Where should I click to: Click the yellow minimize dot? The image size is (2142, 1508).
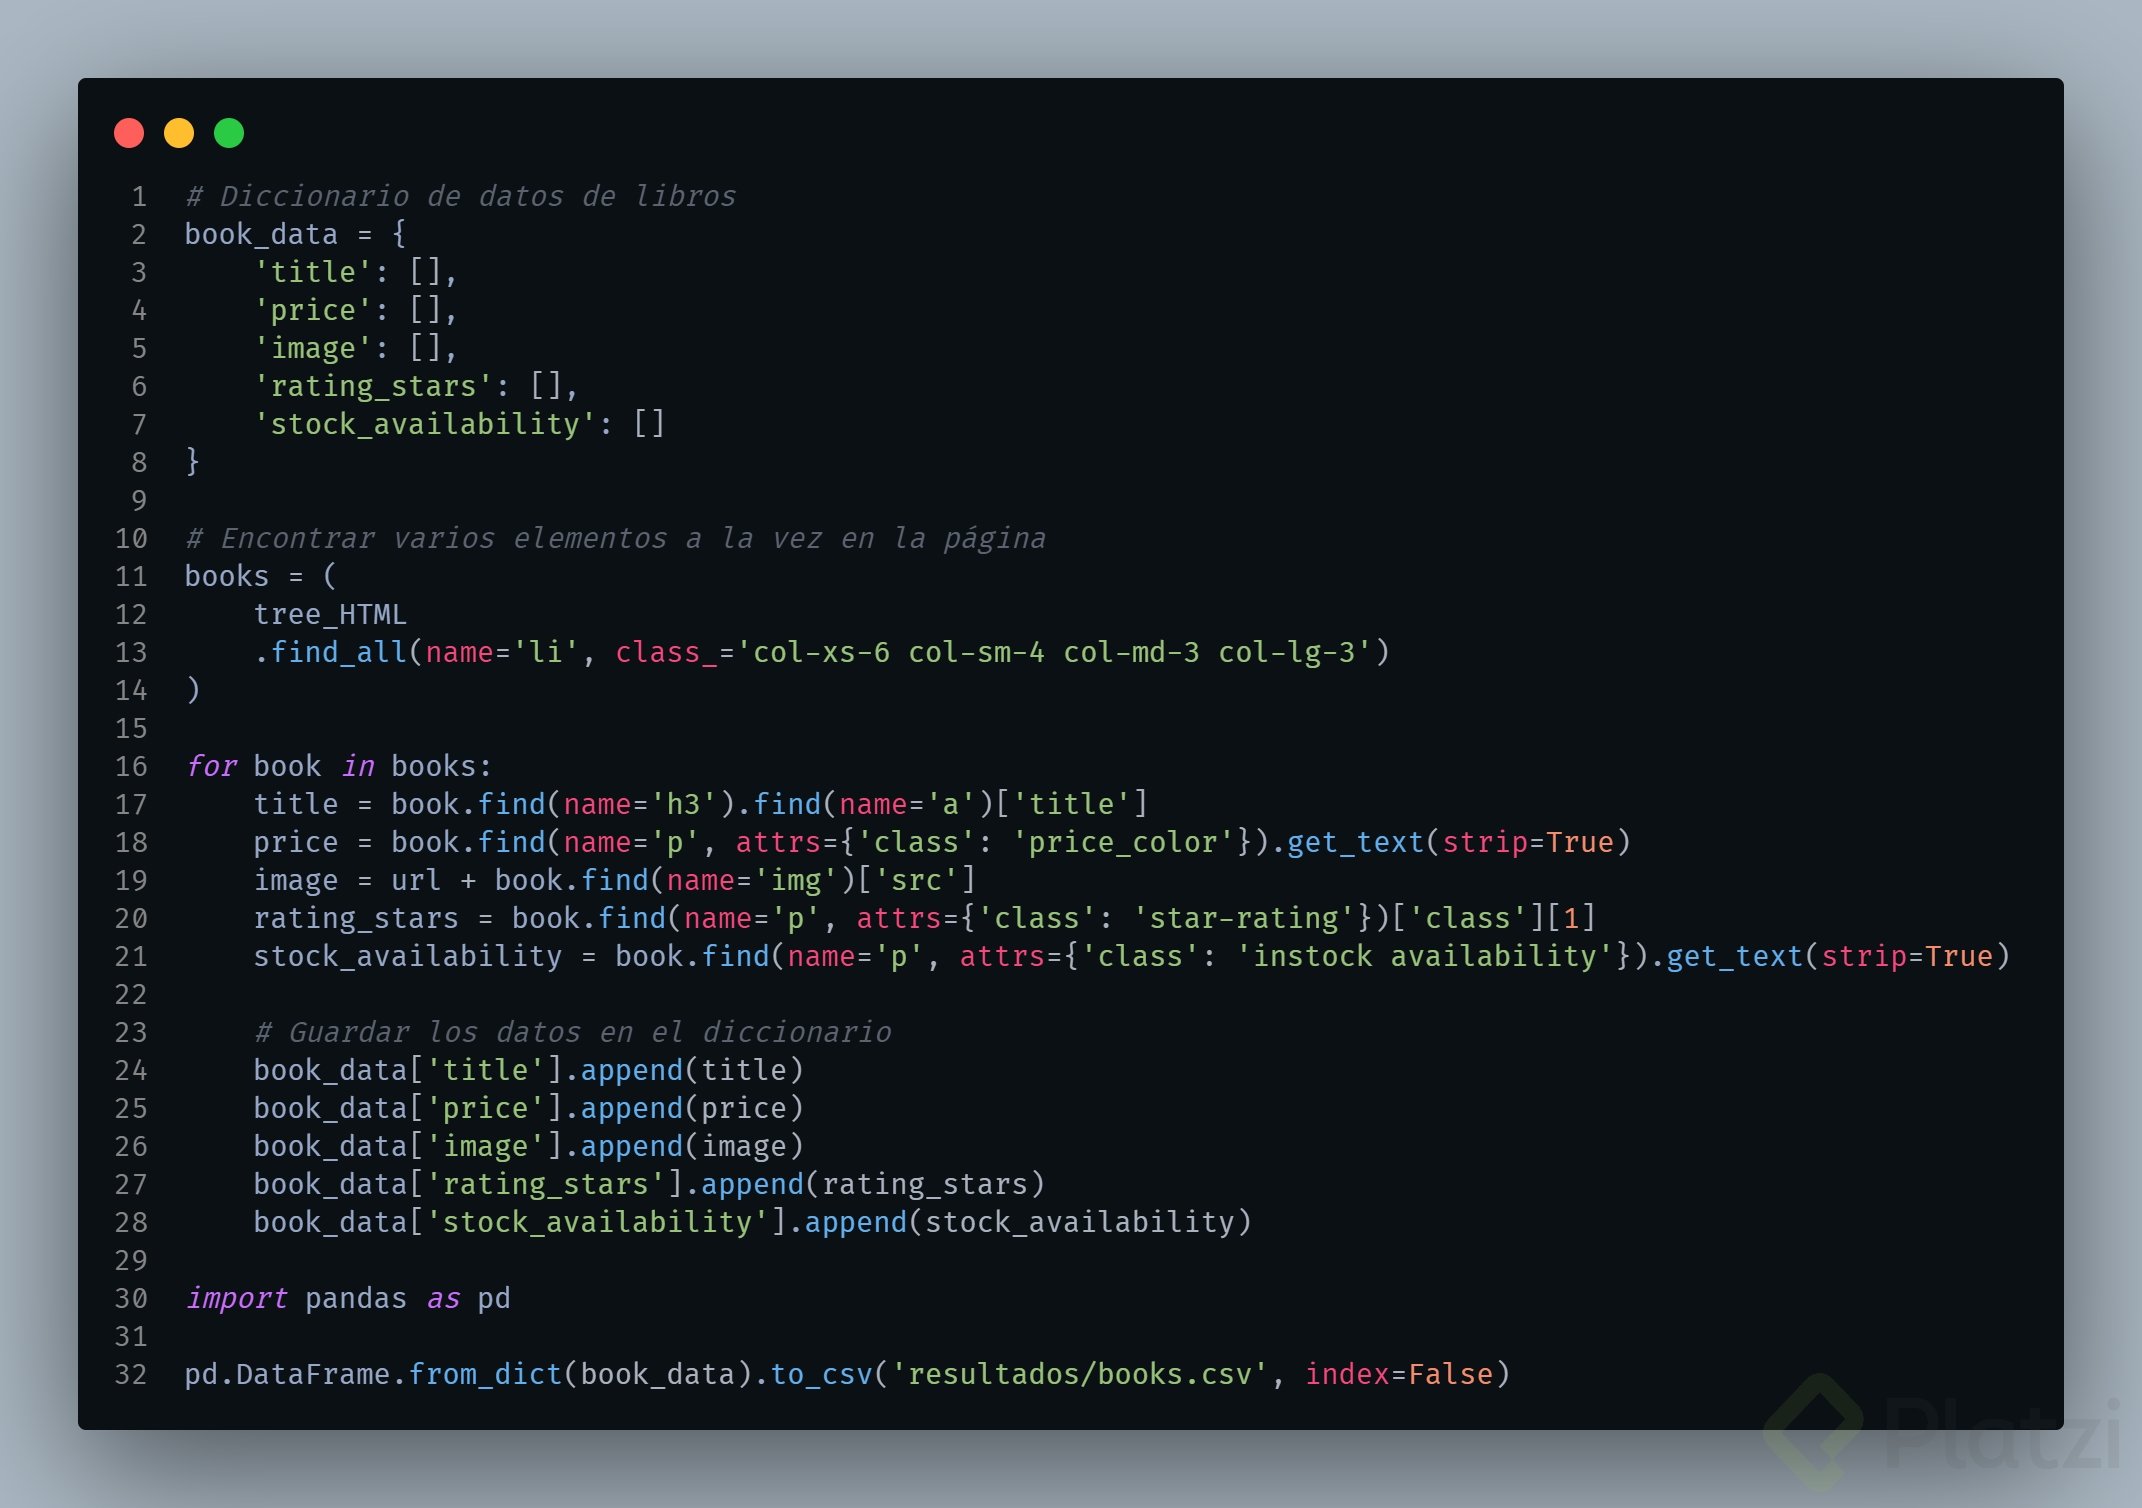[x=179, y=133]
